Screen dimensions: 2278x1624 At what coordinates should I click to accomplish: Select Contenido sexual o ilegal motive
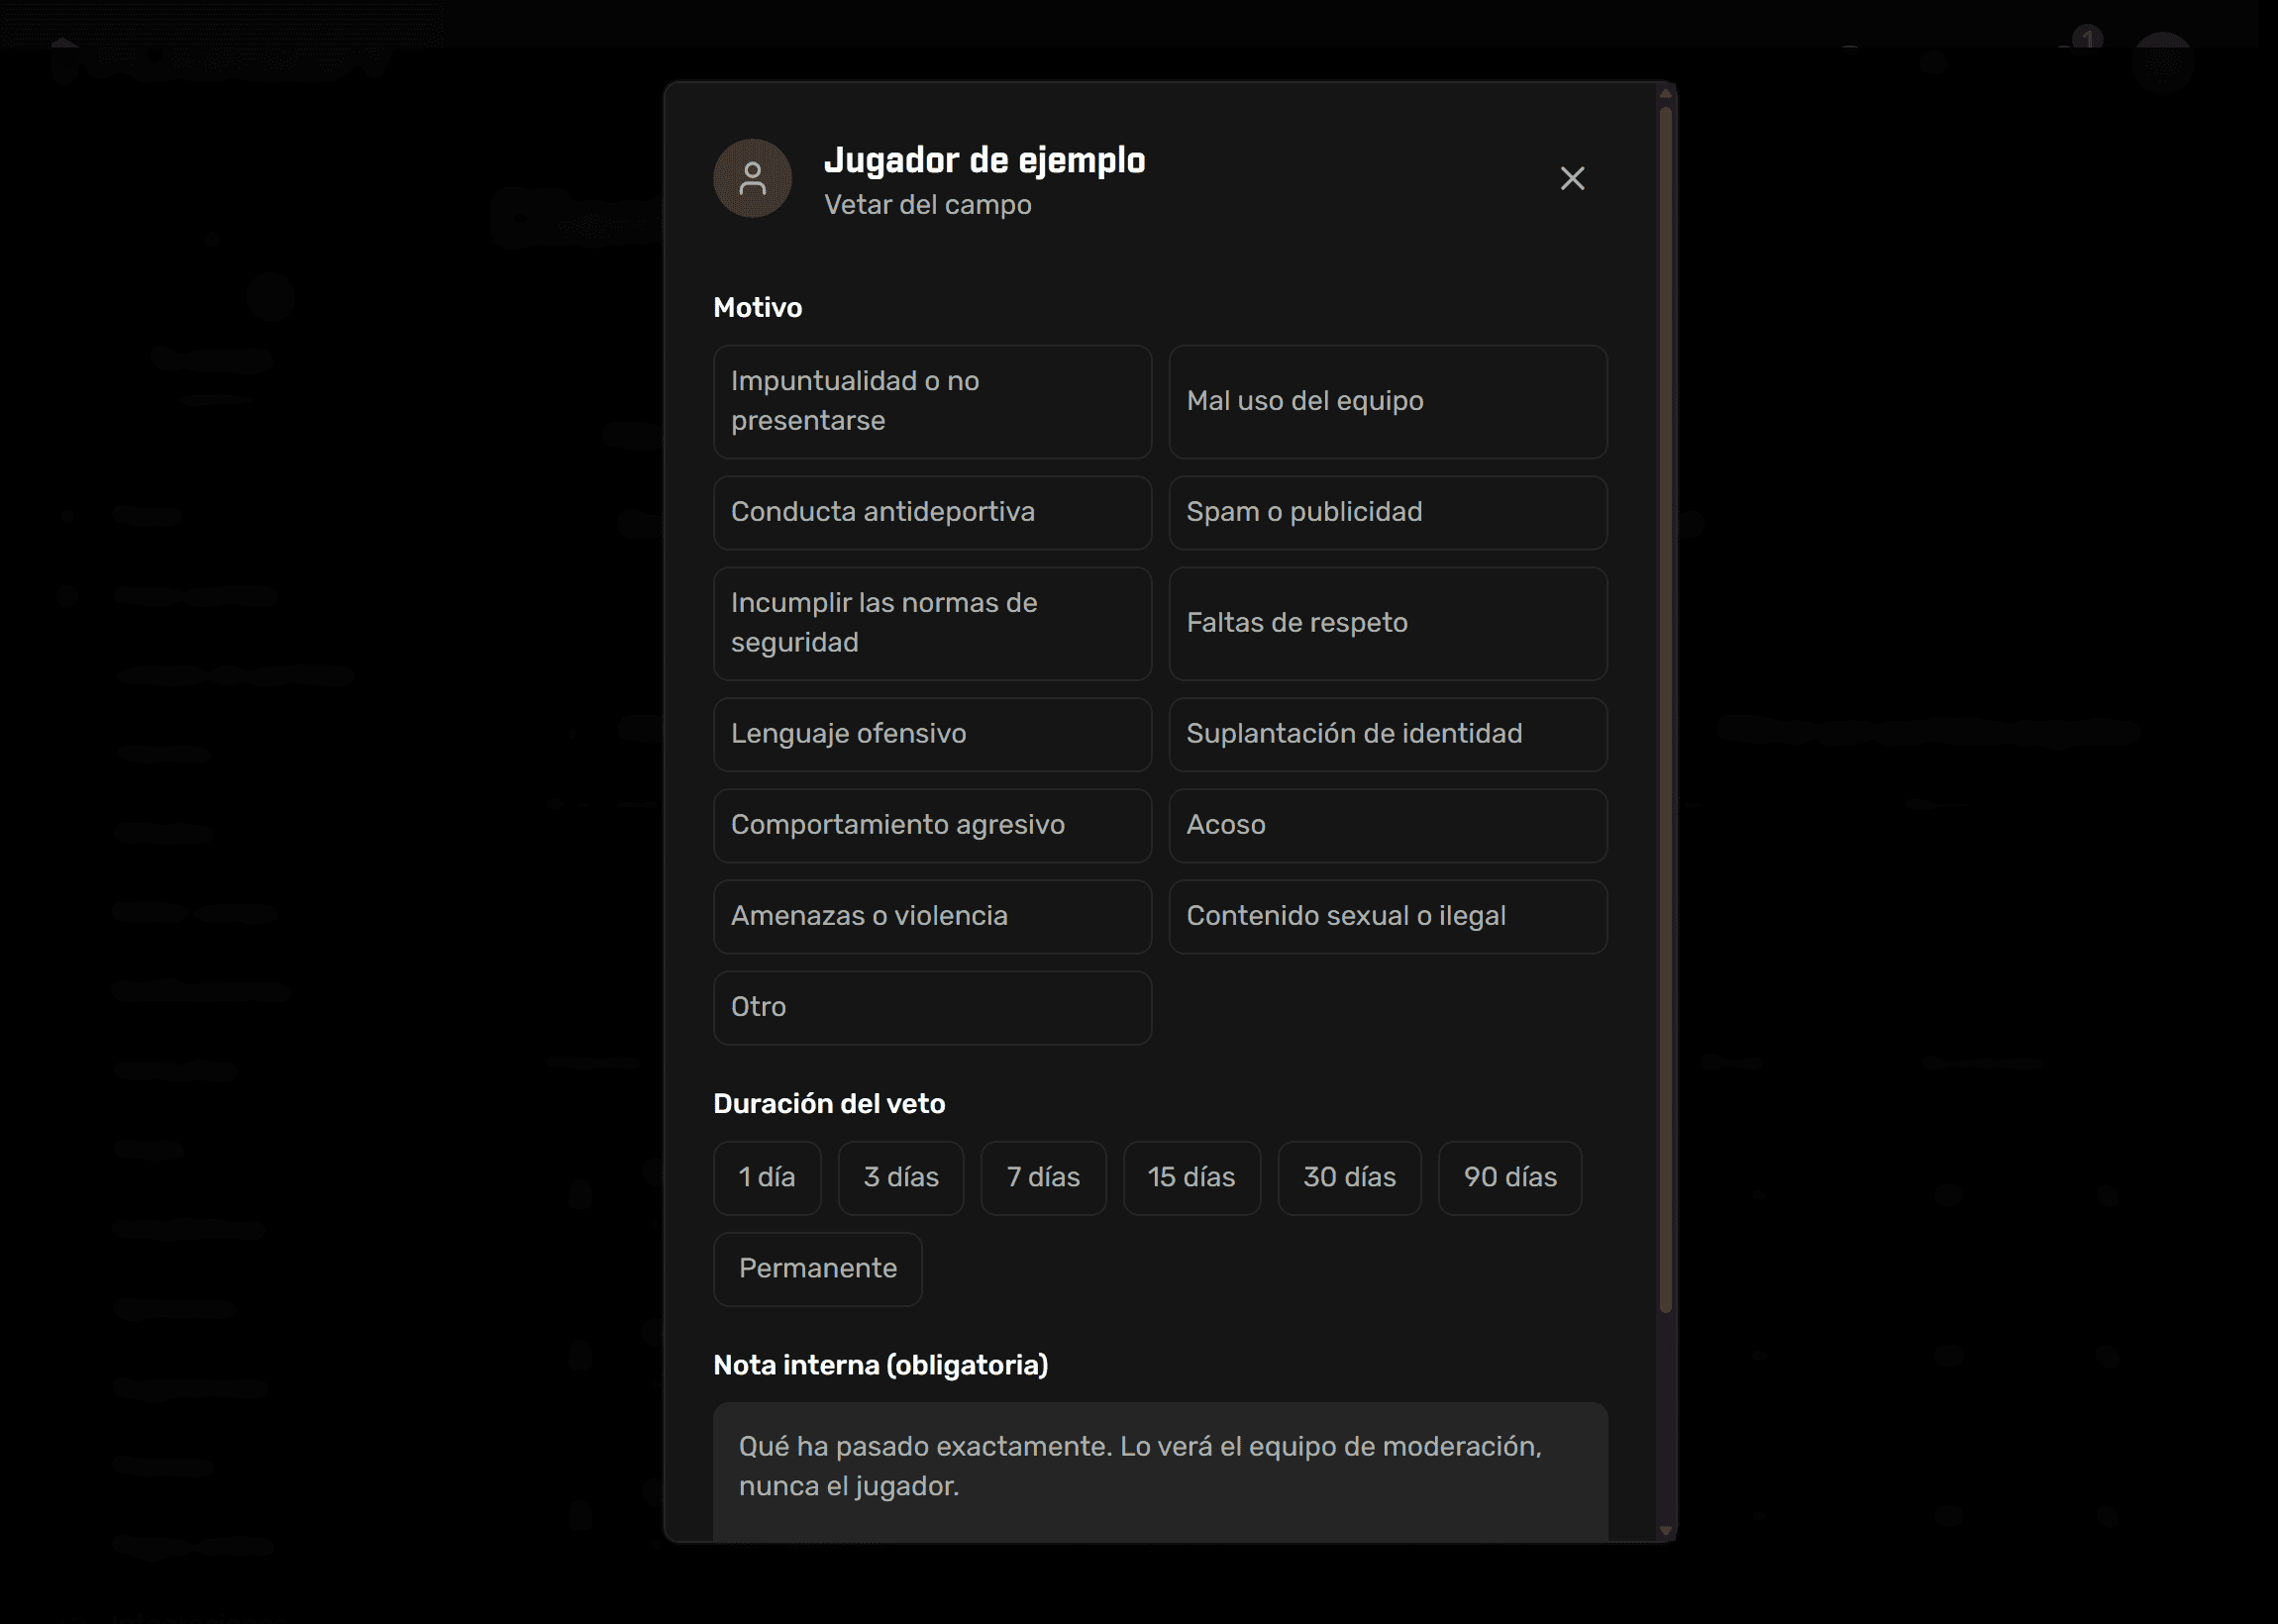point(1388,917)
